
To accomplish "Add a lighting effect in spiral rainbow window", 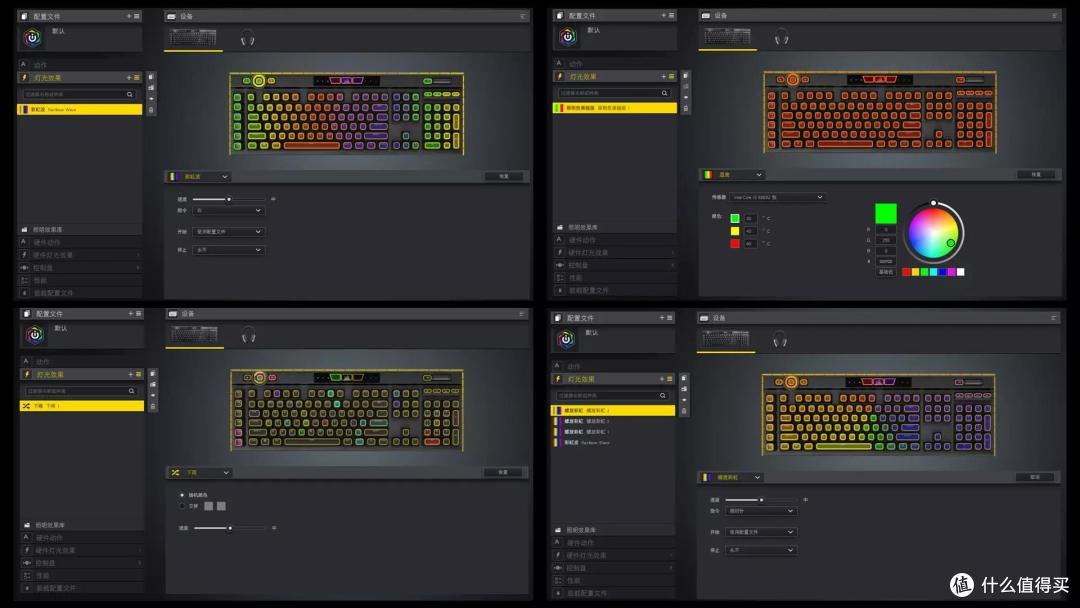I will click(x=662, y=379).
